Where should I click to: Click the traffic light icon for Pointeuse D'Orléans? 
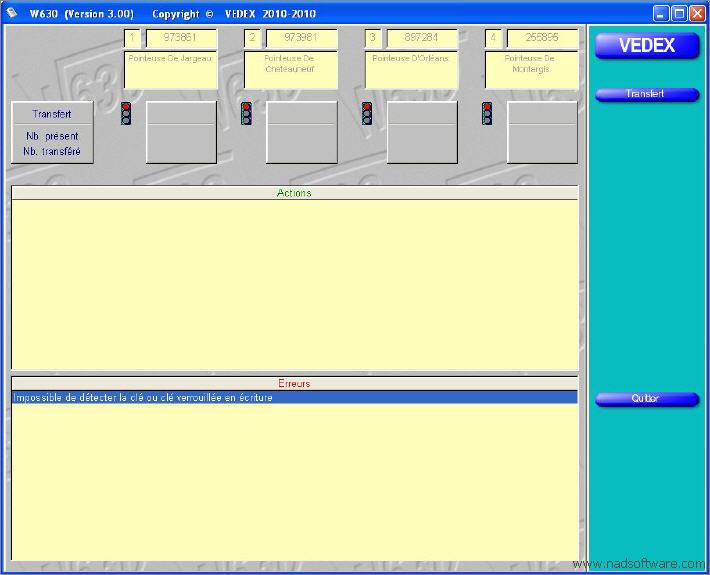pyautogui.click(x=367, y=114)
